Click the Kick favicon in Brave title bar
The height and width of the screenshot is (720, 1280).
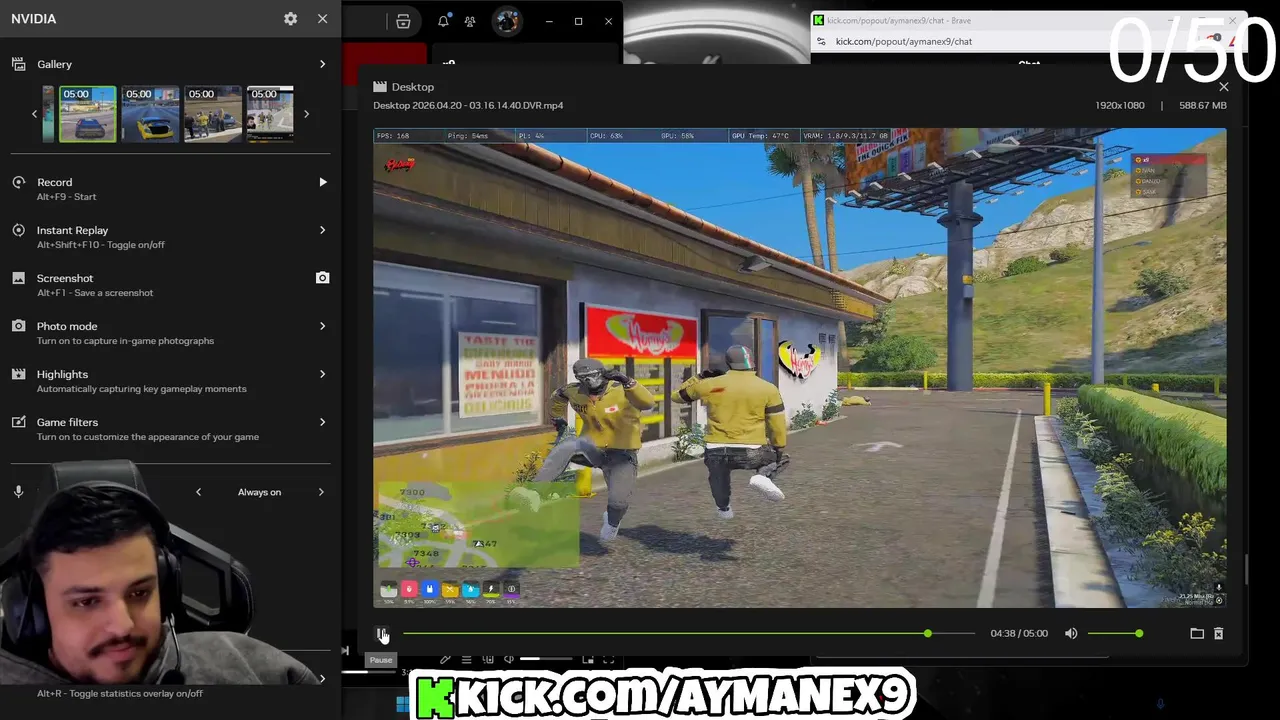pyautogui.click(x=819, y=20)
